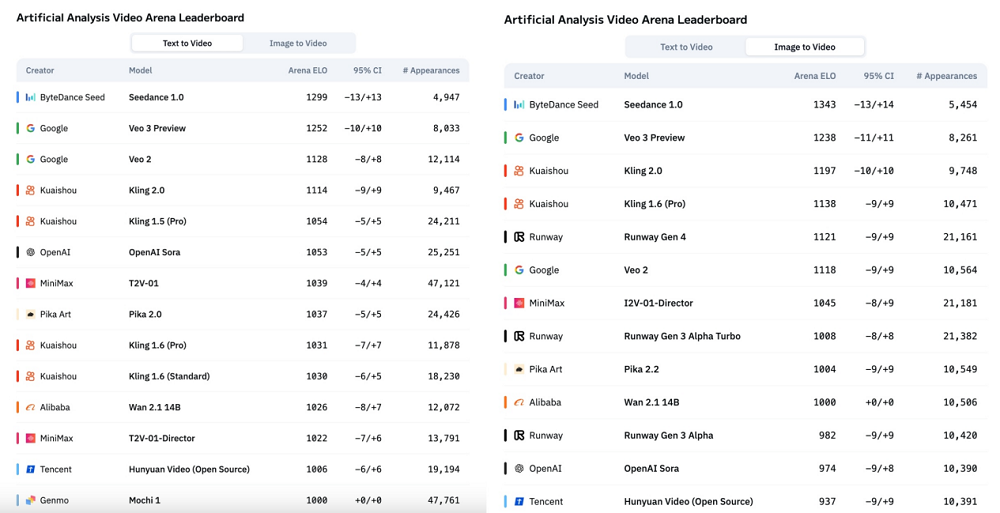1000x513 pixels.
Task: Click the MiniMax icon in the T2V-01-Director row
Action: click(x=31, y=438)
